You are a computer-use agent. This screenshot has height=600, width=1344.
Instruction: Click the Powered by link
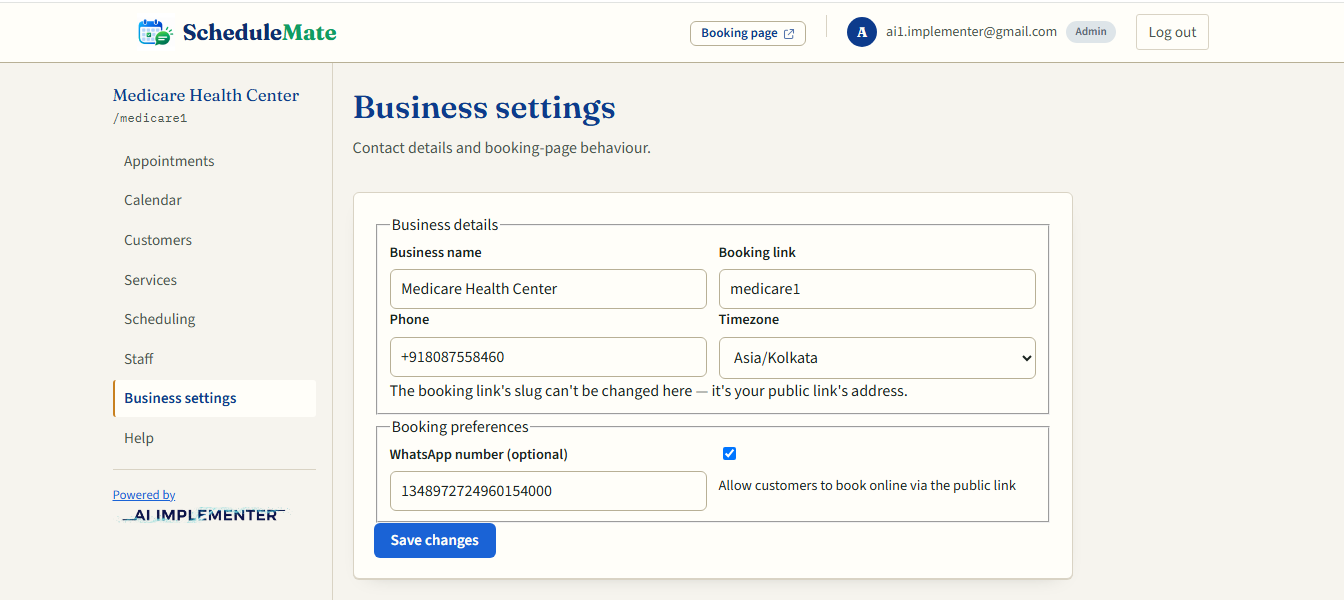click(x=144, y=495)
